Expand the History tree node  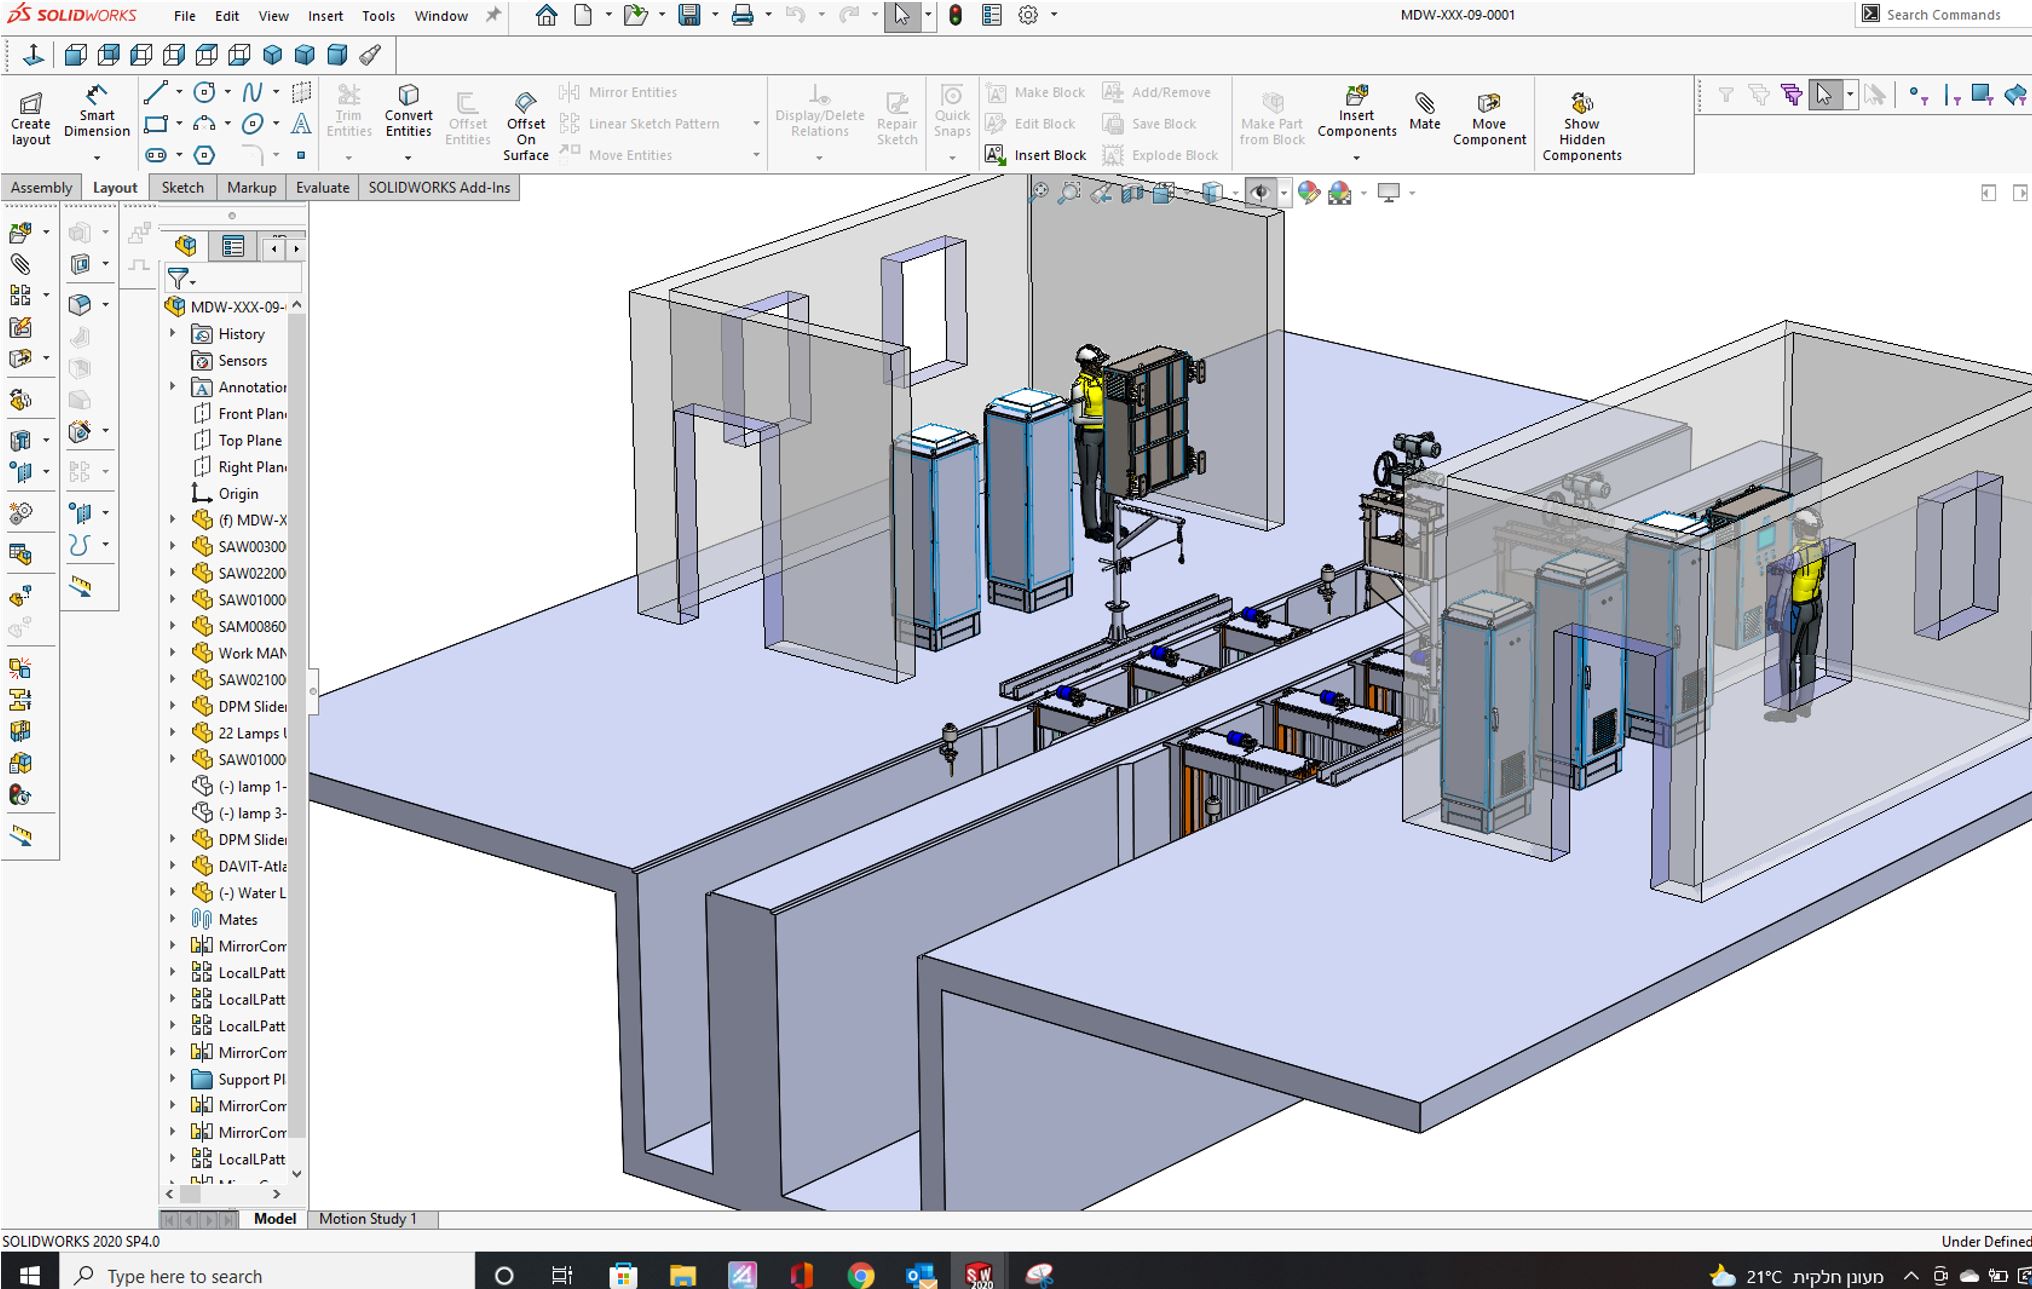172,333
